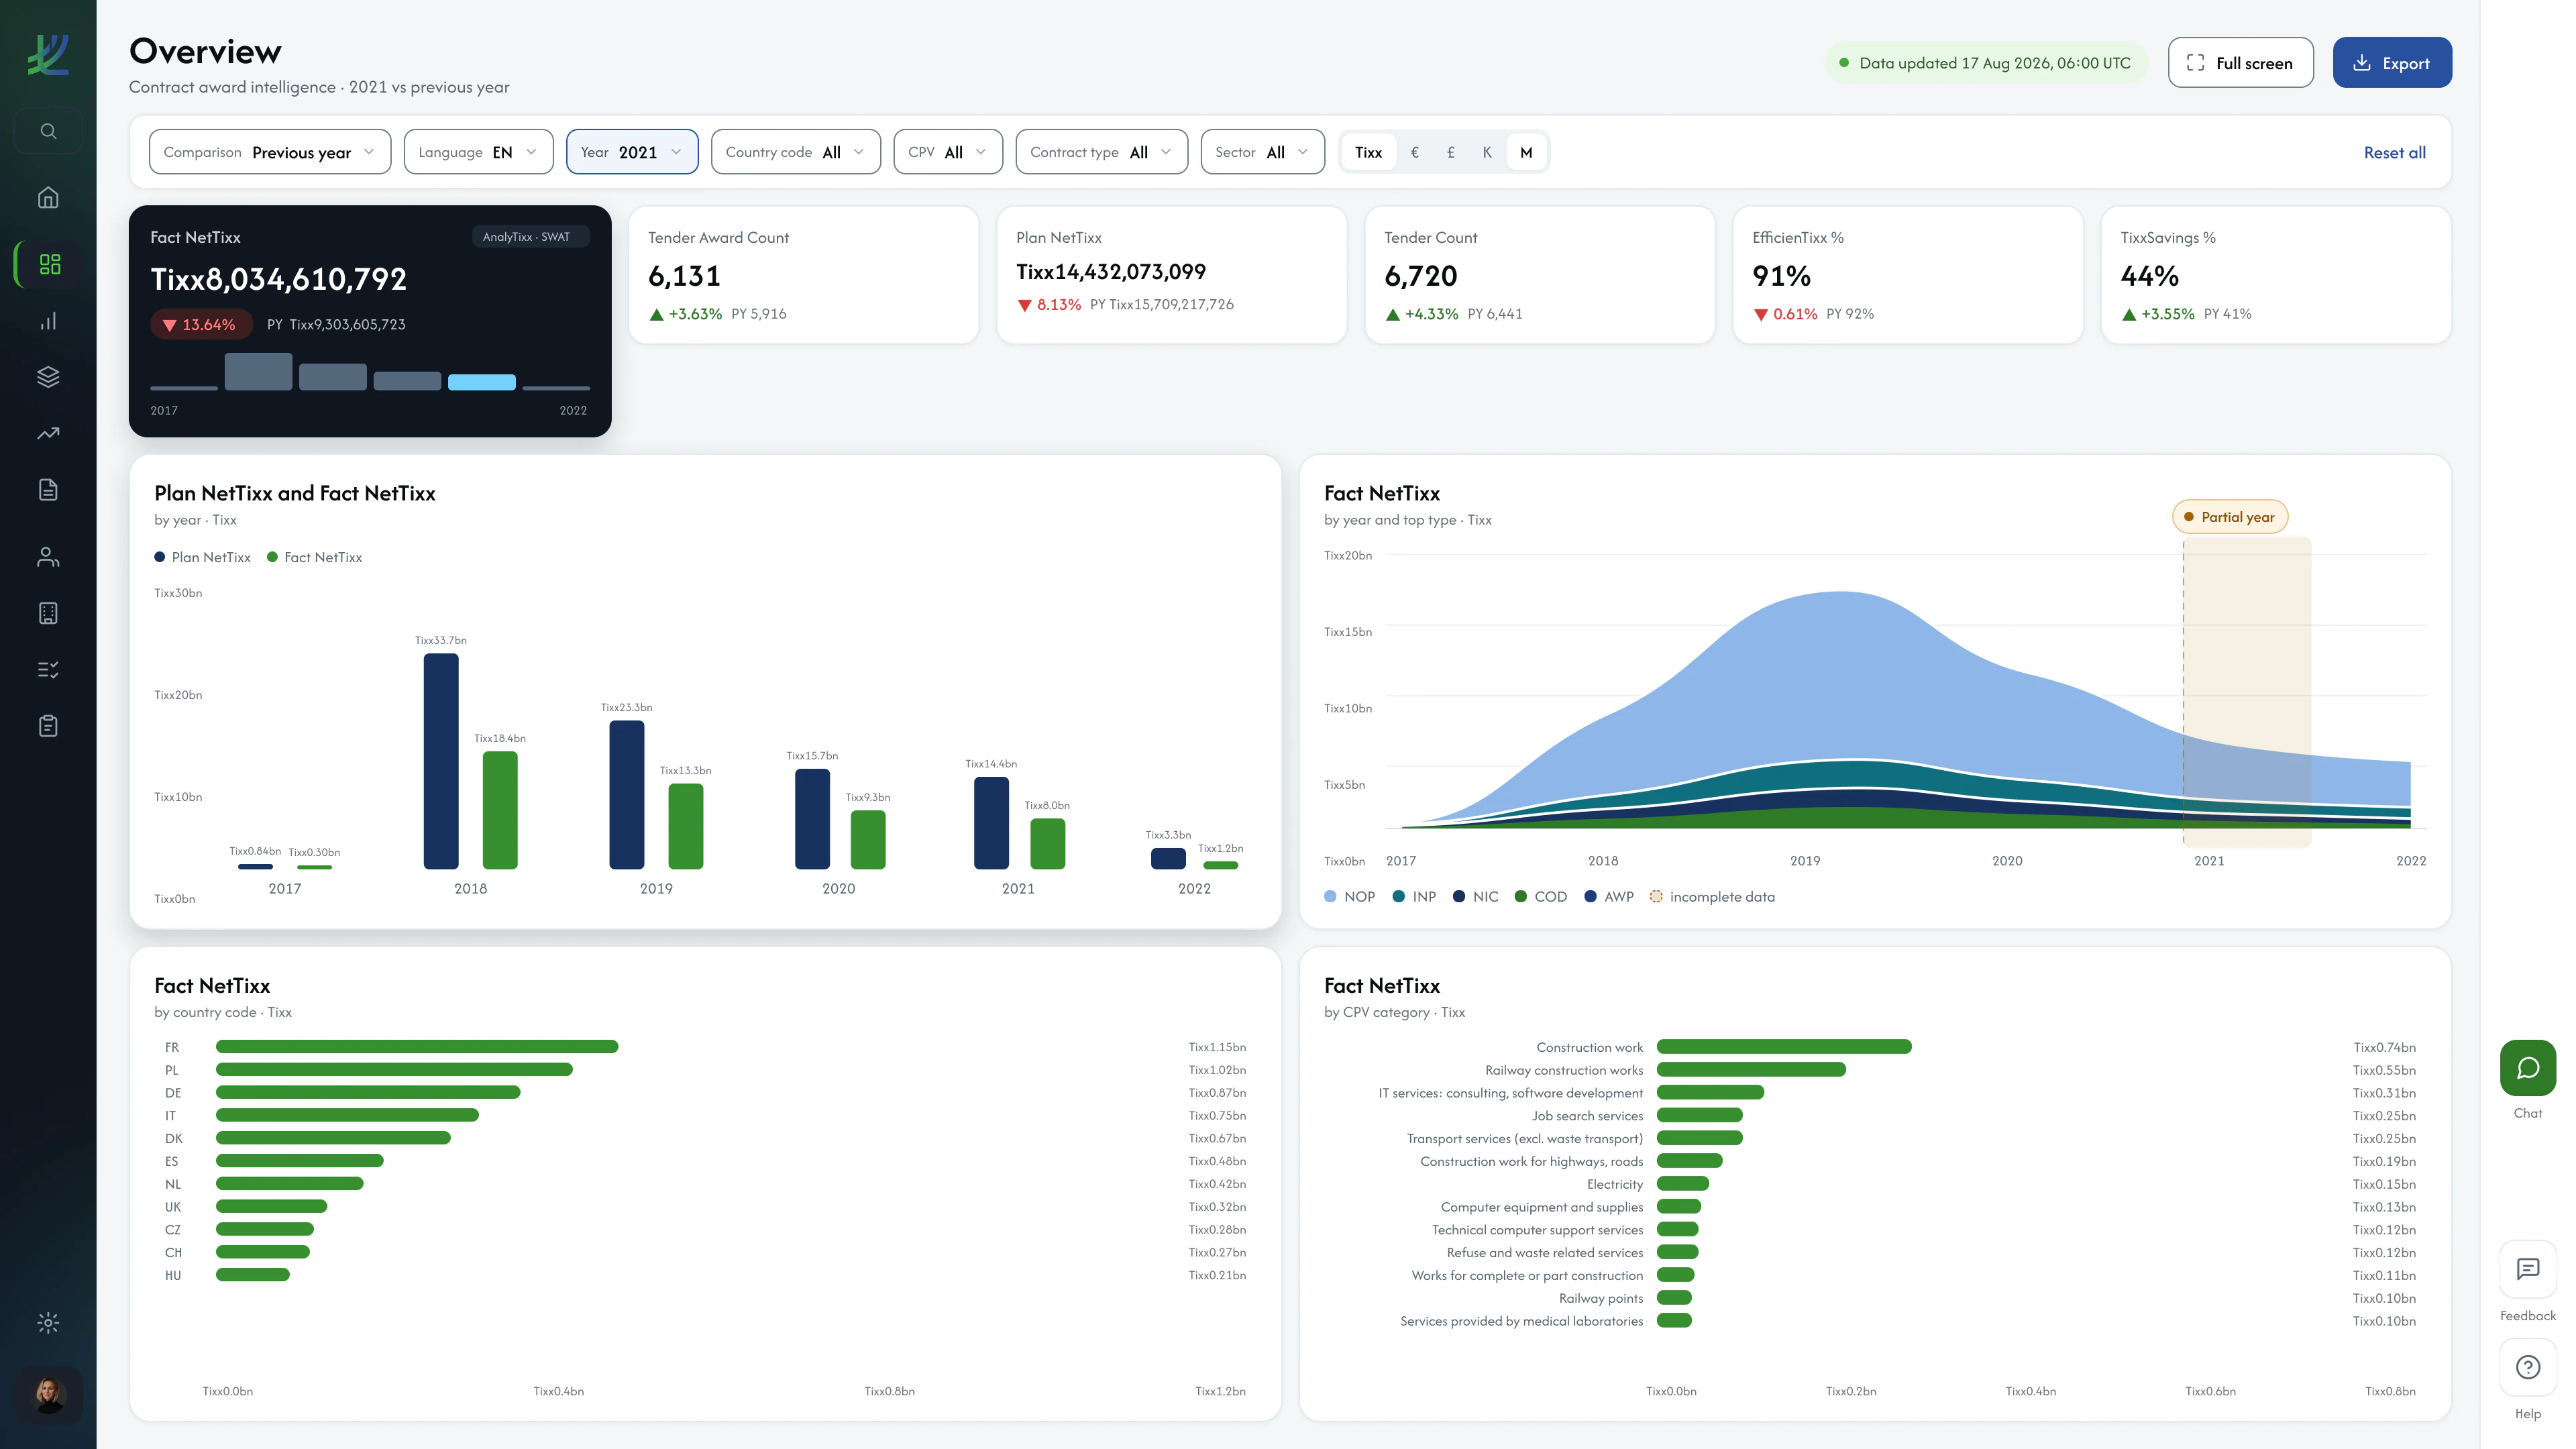This screenshot has width=2576, height=1449.
Task: Go to the home icon in sidebar
Action: (x=48, y=197)
